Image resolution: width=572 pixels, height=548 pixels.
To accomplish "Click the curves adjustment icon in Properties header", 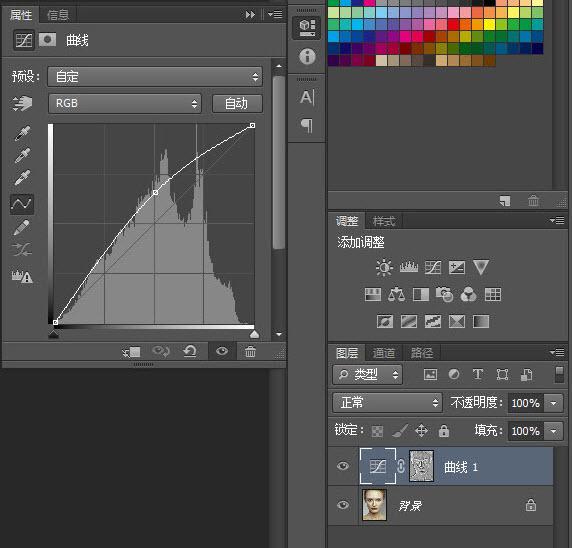I will 24,40.
